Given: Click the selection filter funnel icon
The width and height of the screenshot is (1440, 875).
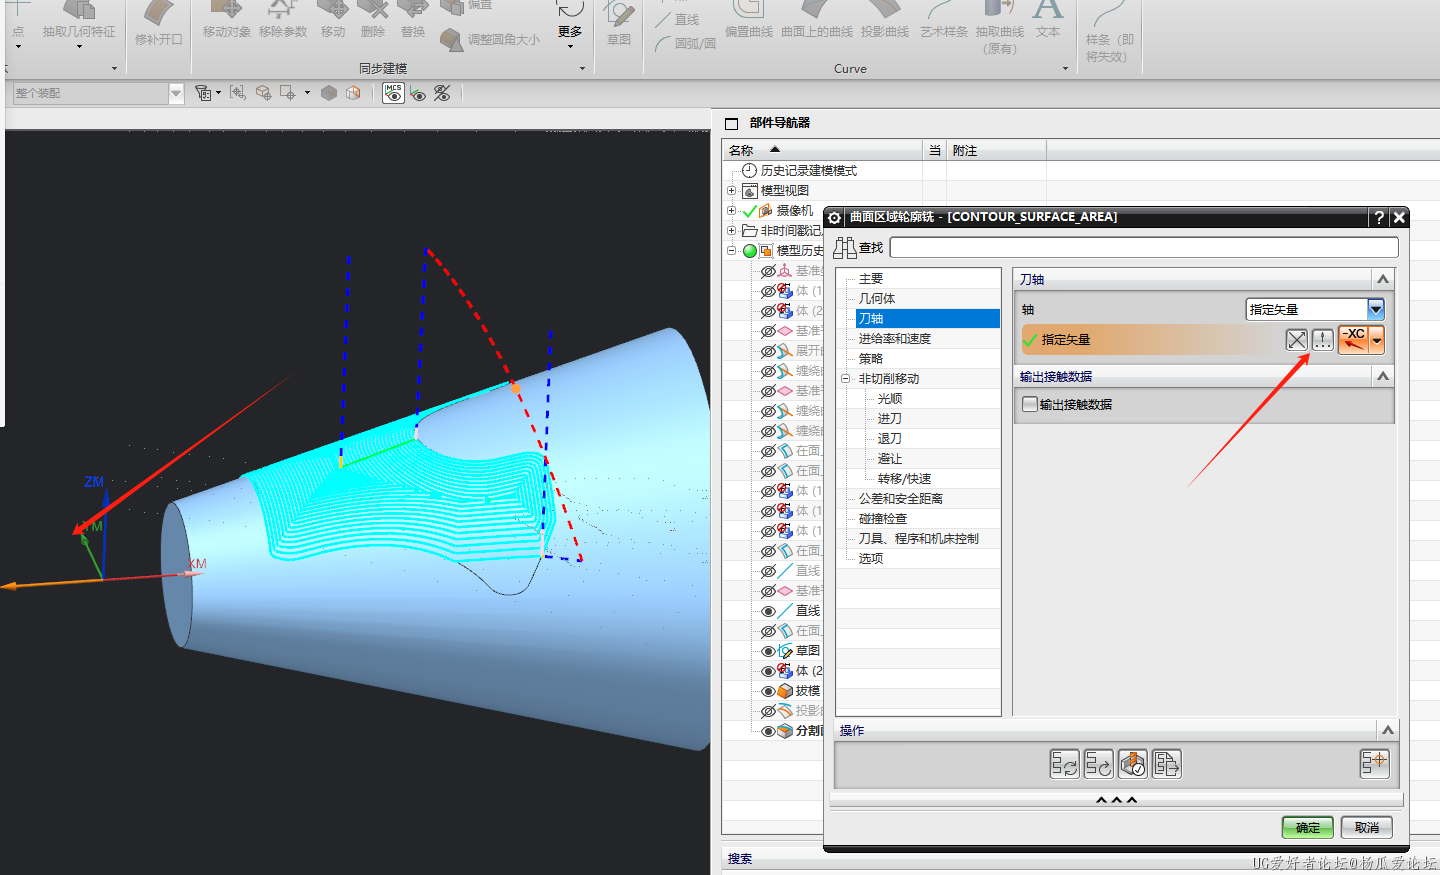Looking at the screenshot, I should coord(203,93).
